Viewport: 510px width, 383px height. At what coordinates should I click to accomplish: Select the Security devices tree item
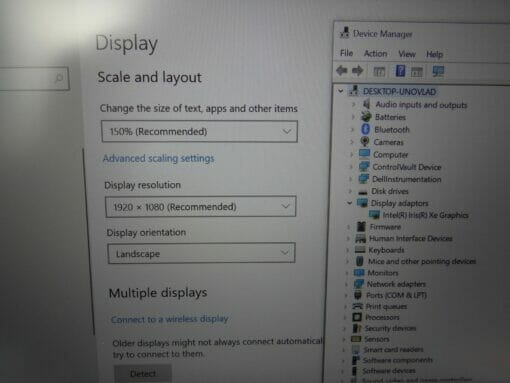[x=390, y=328]
